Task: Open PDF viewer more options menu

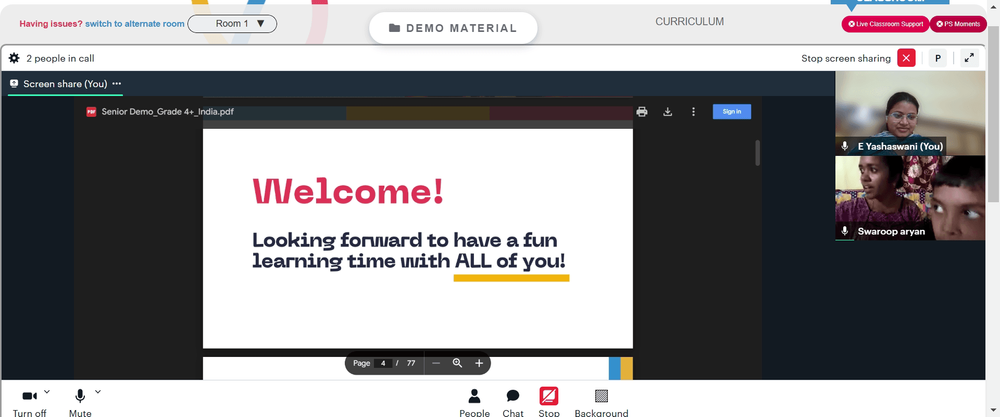Action: click(693, 112)
